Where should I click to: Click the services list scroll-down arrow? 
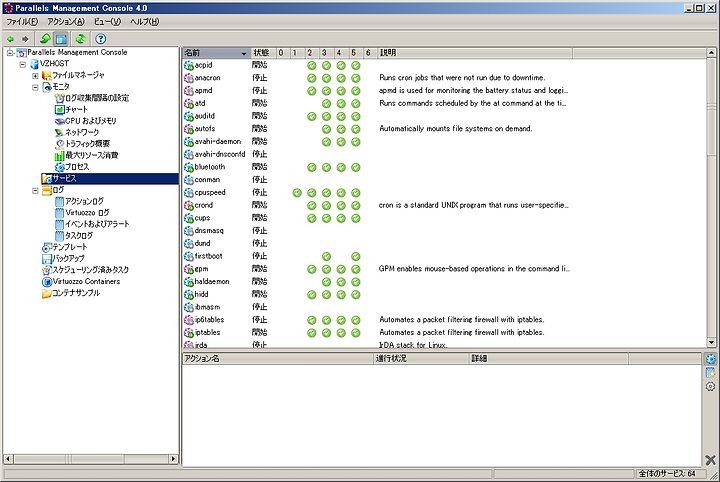coord(711,342)
